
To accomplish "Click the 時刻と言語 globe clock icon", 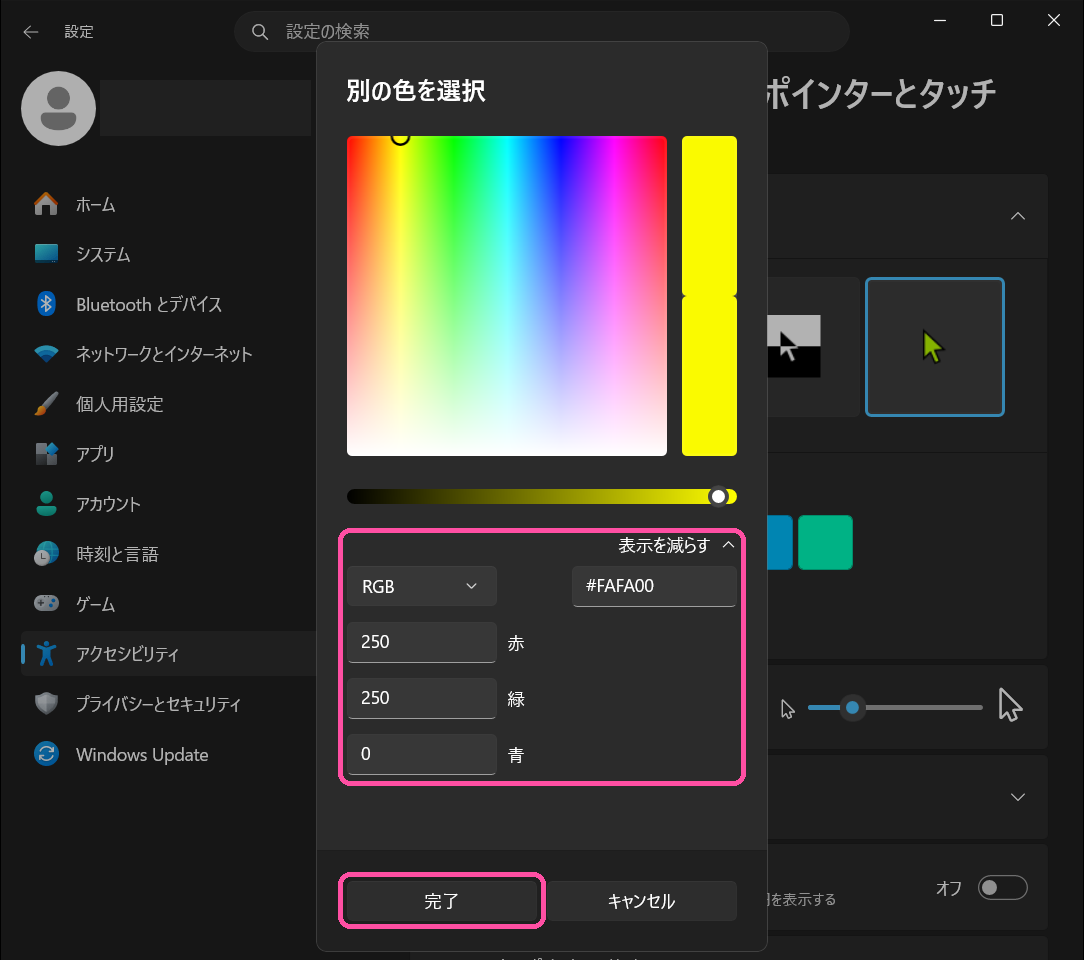I will click(x=46, y=554).
